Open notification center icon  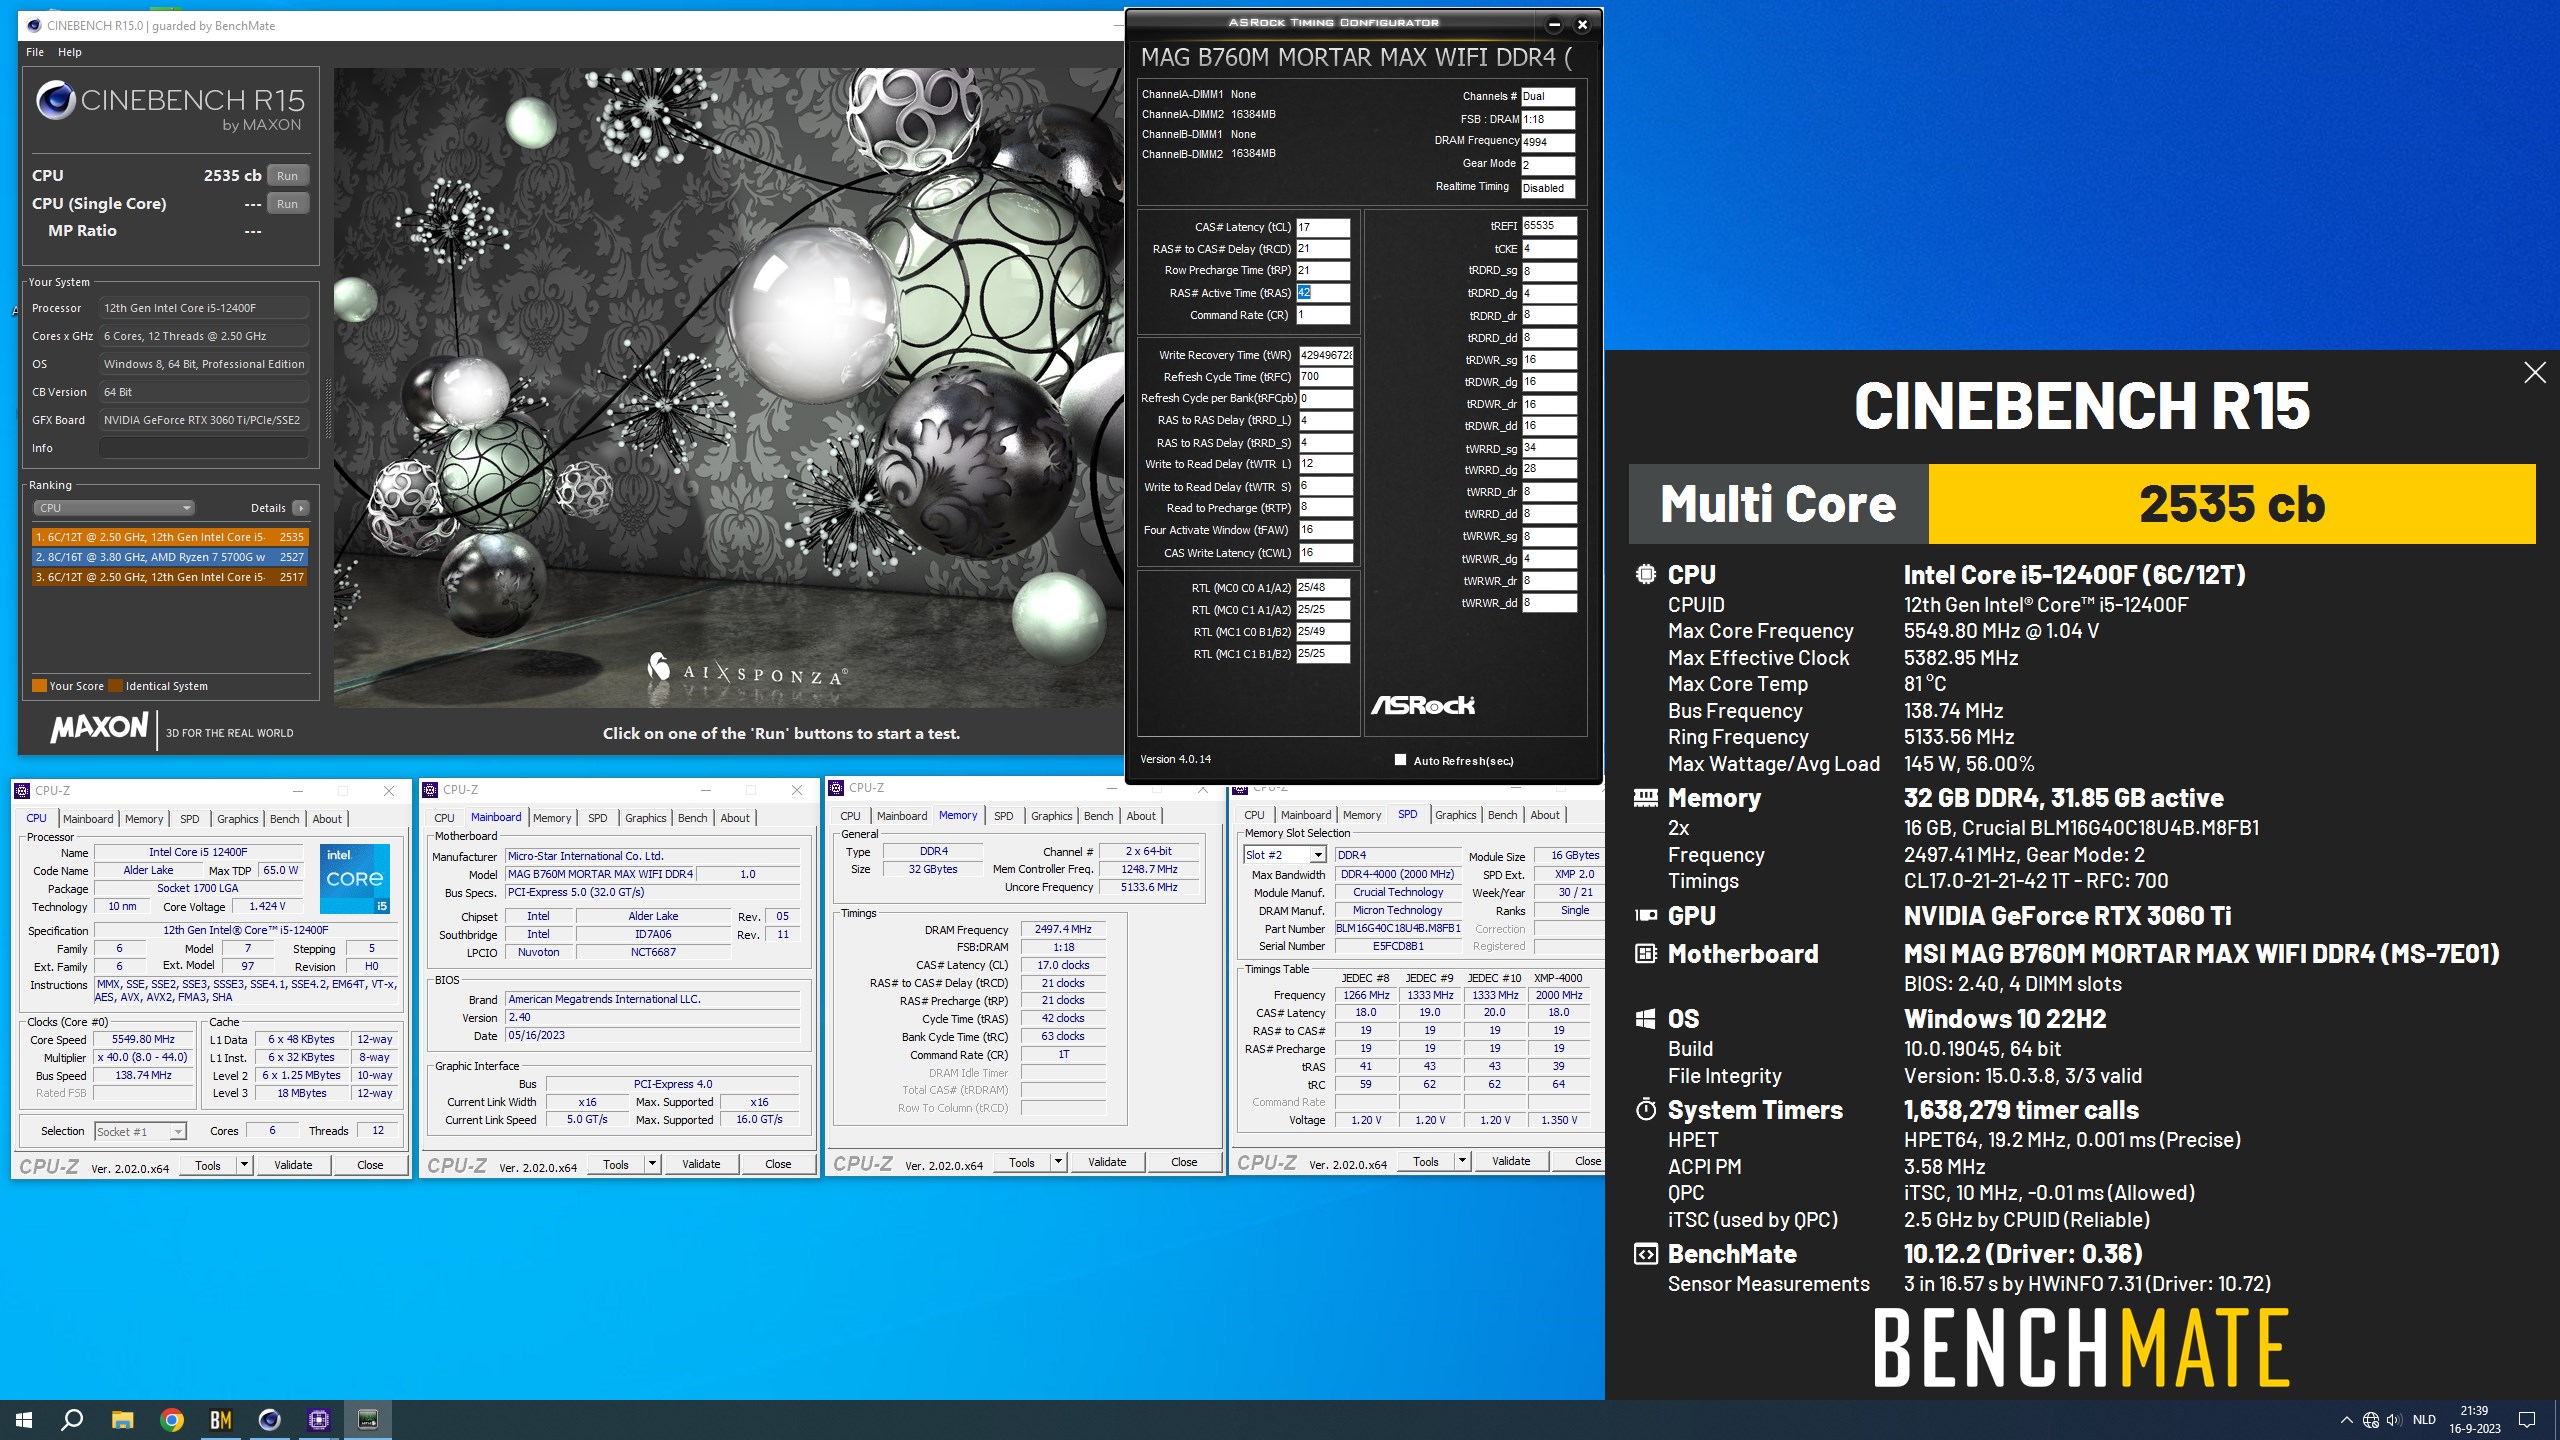(2527, 1420)
